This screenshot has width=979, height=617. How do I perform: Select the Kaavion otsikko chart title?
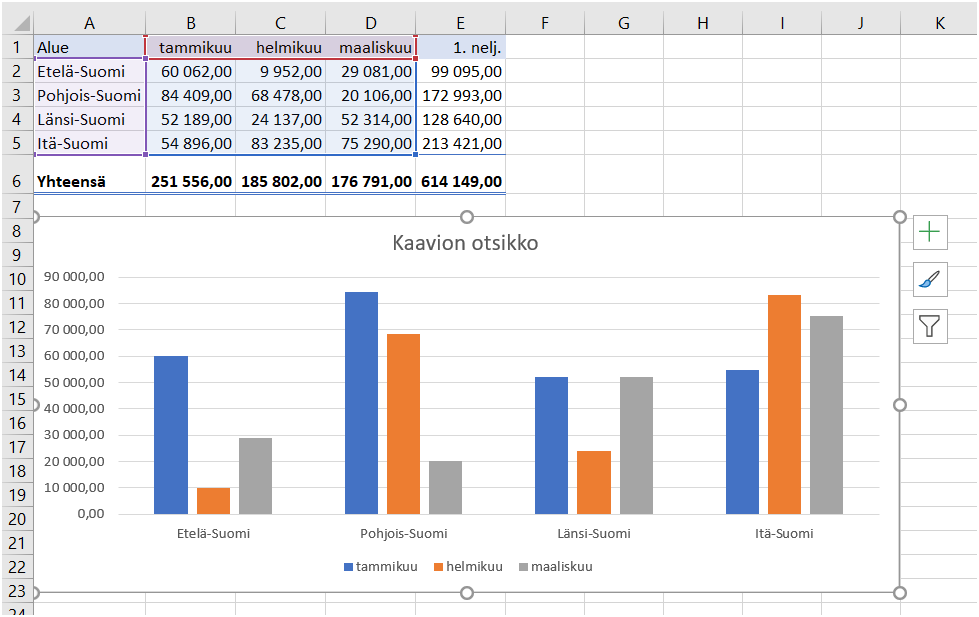465,243
